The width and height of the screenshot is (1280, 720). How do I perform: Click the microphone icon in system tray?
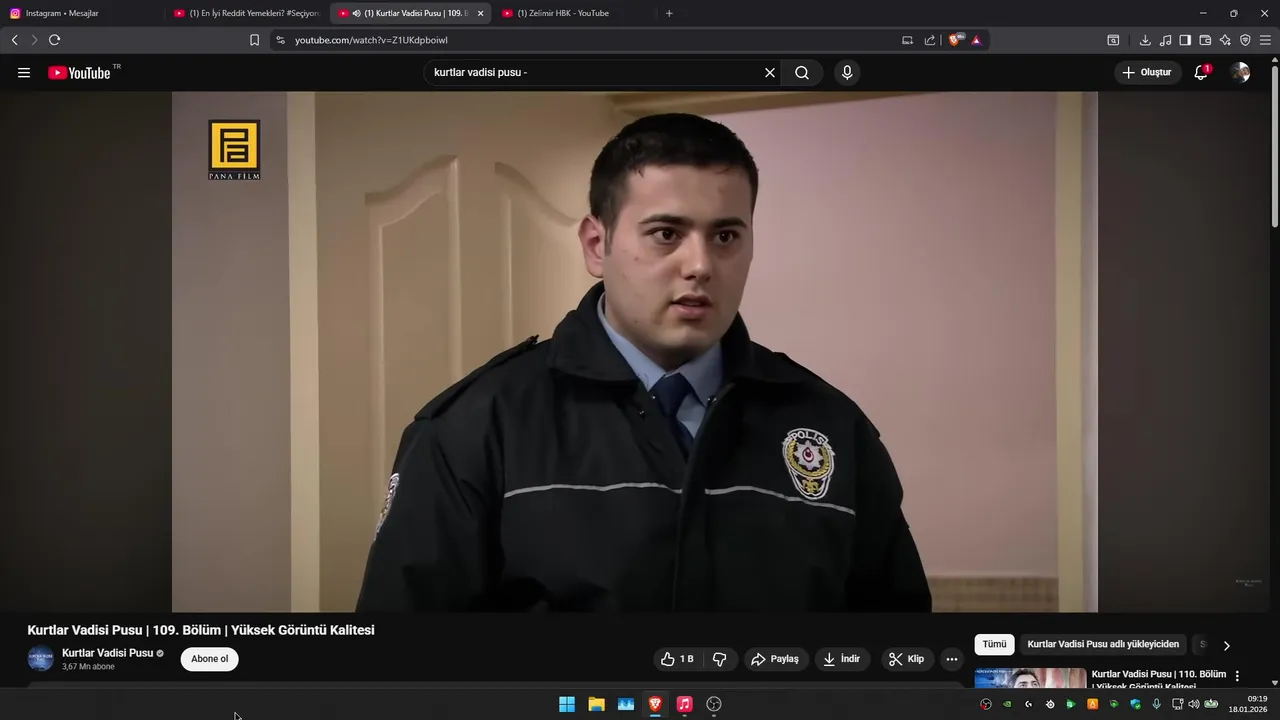coord(1156,704)
